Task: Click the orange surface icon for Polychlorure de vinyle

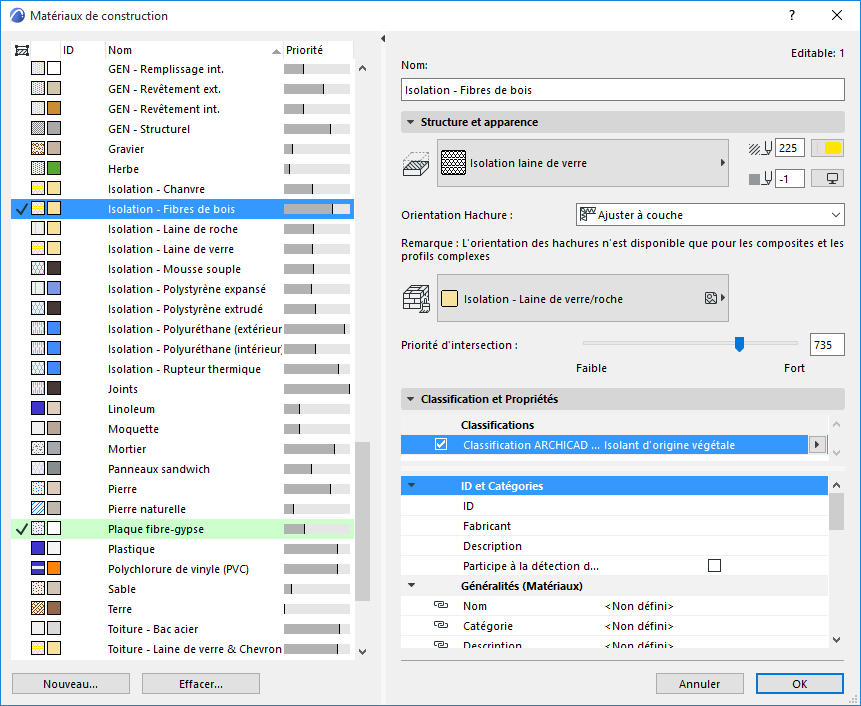Action: click(54, 568)
